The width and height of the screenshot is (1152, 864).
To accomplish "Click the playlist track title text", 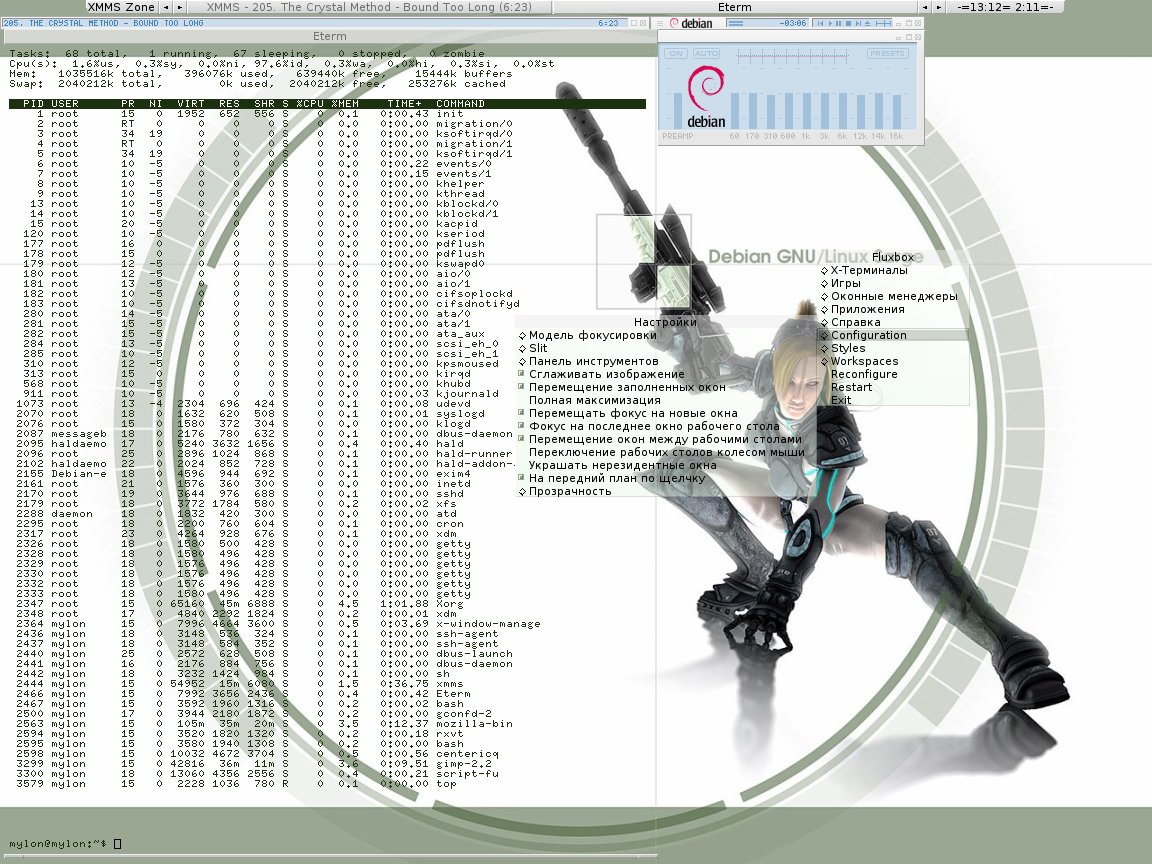I will [104, 24].
